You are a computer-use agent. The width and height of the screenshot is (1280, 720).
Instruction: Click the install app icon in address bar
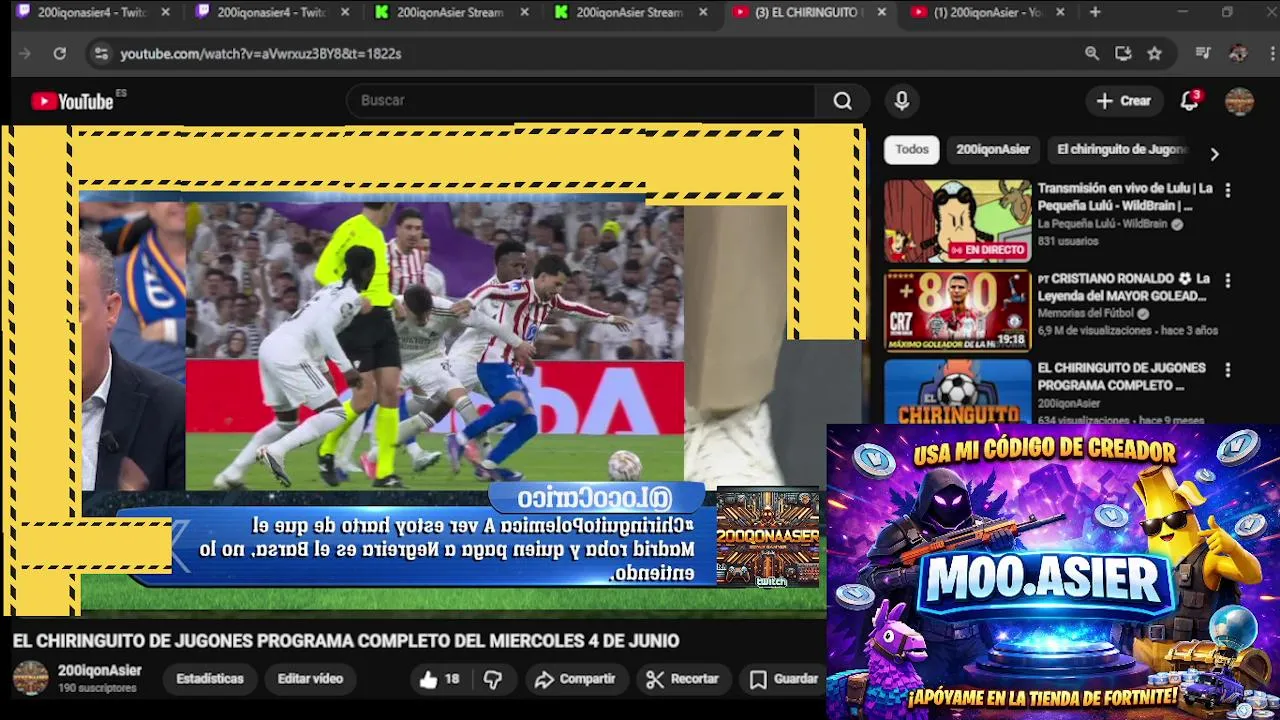tap(1123, 53)
